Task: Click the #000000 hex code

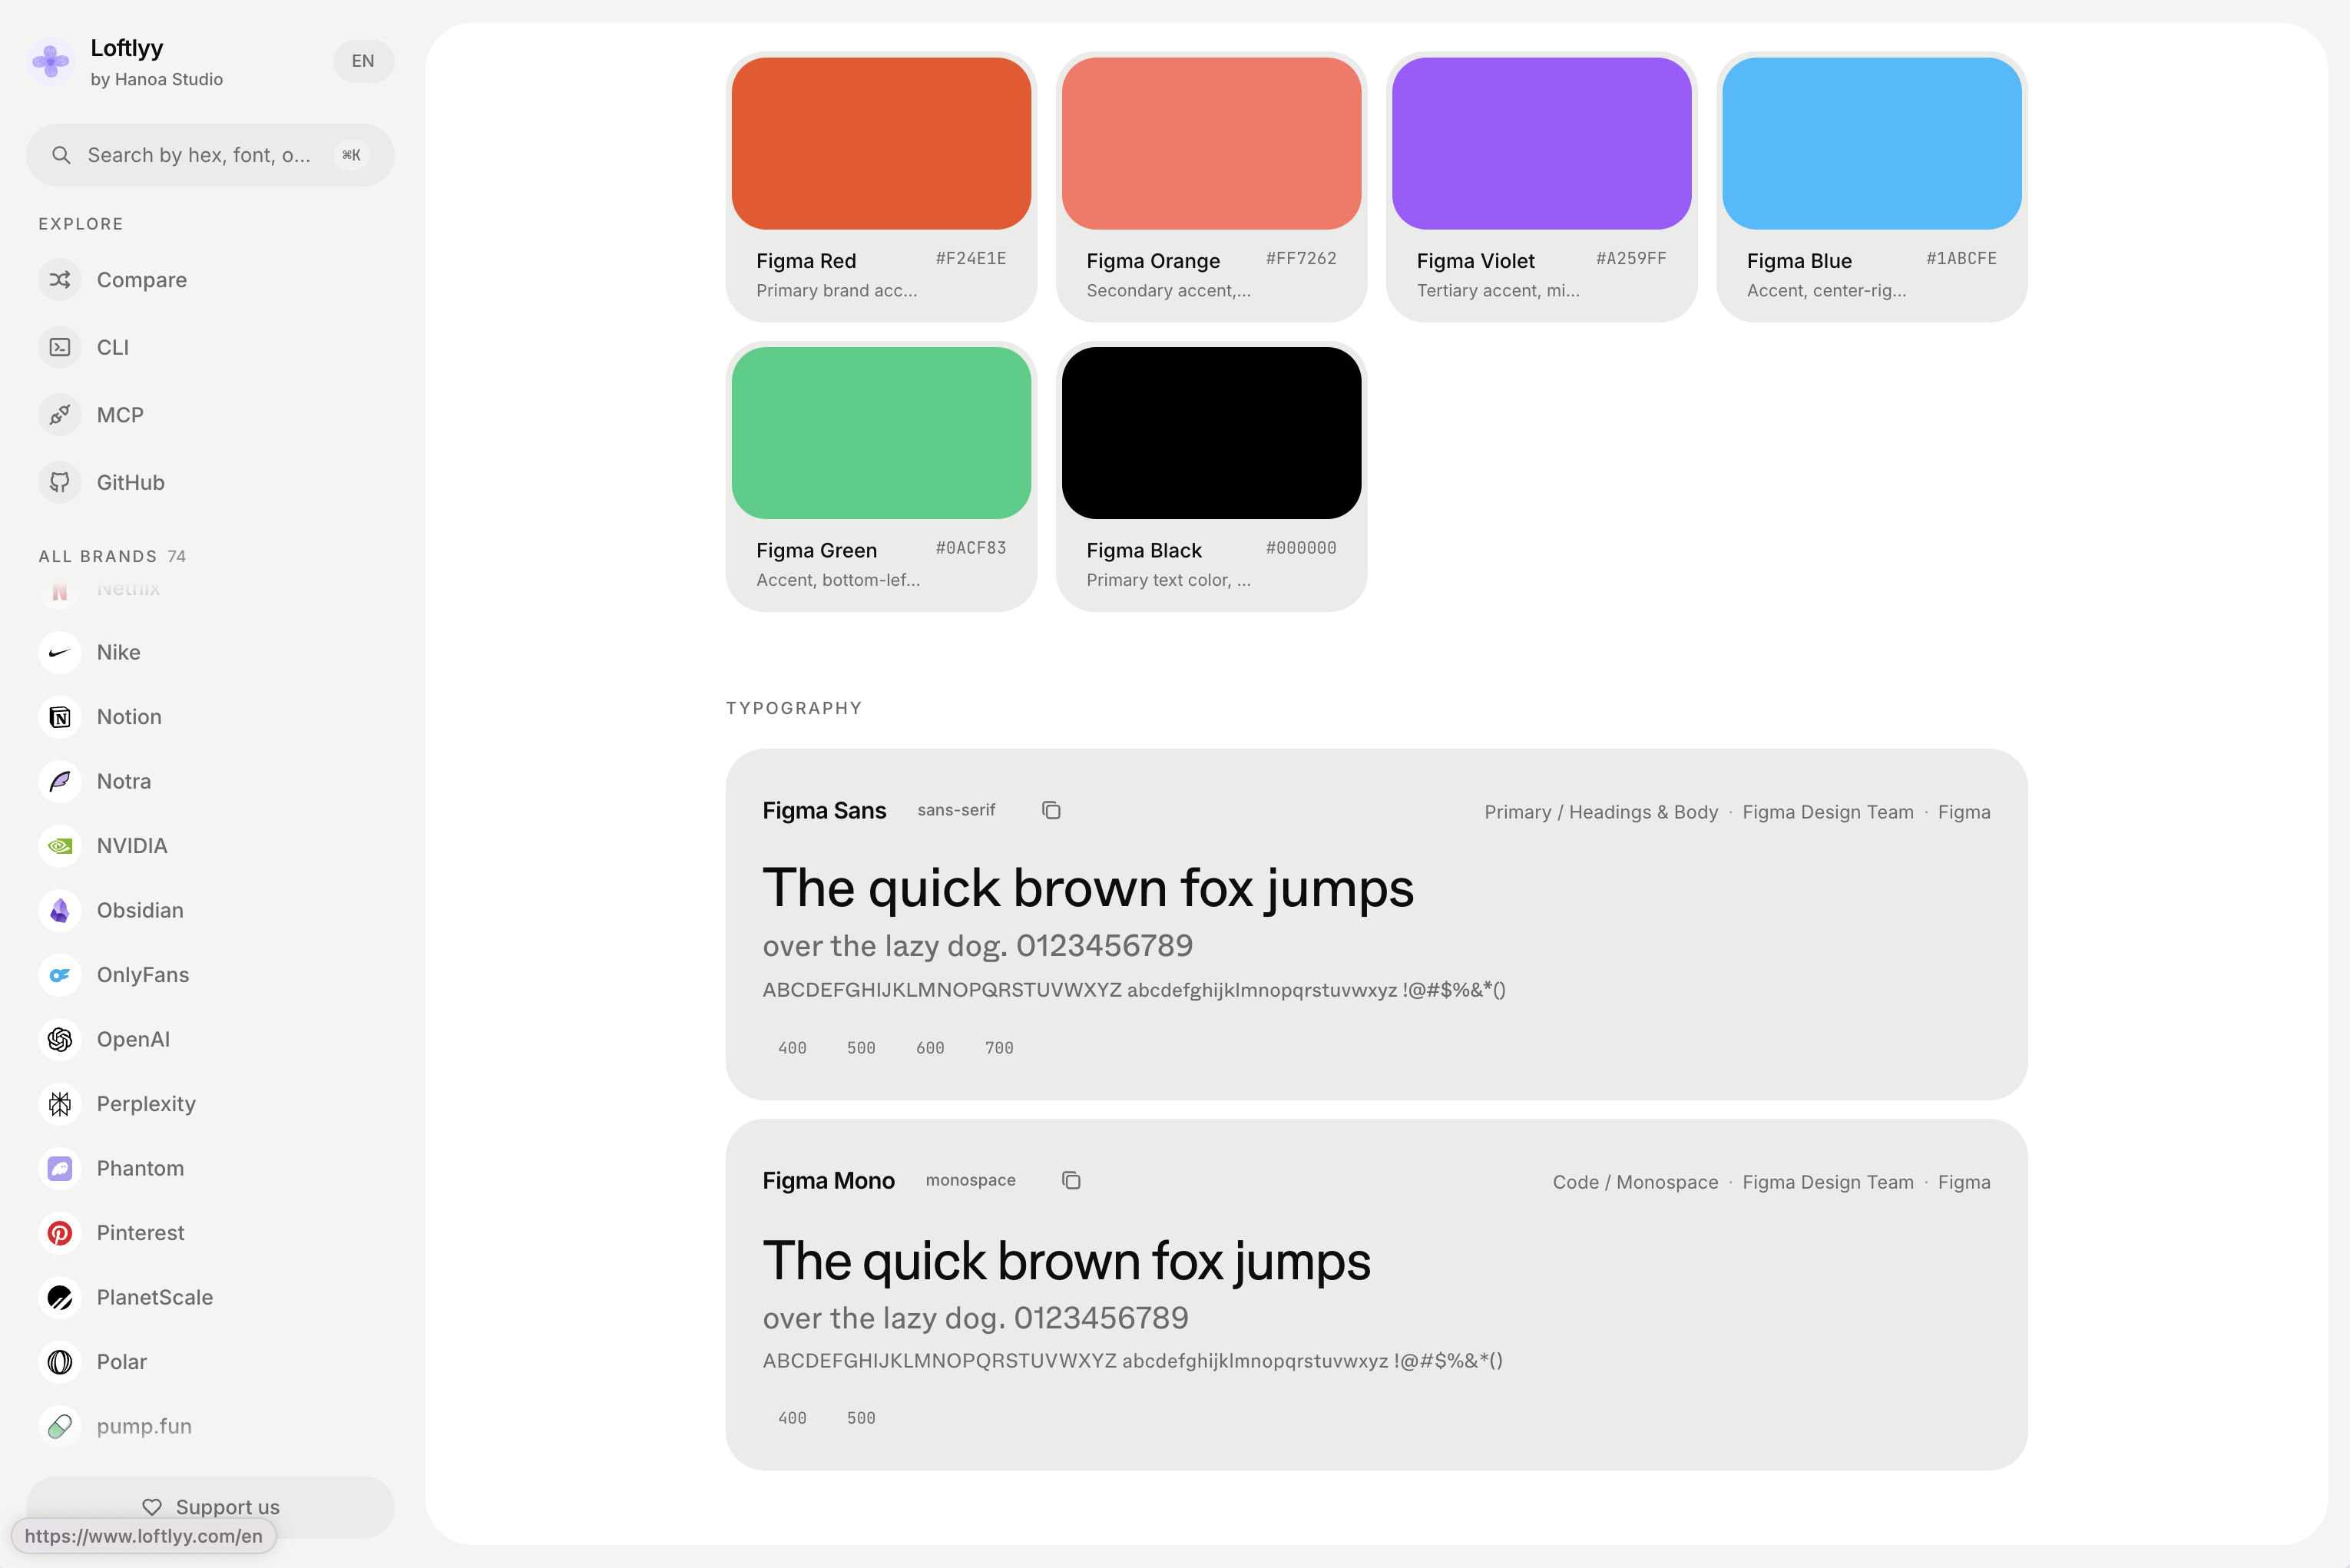Action: [x=1301, y=548]
